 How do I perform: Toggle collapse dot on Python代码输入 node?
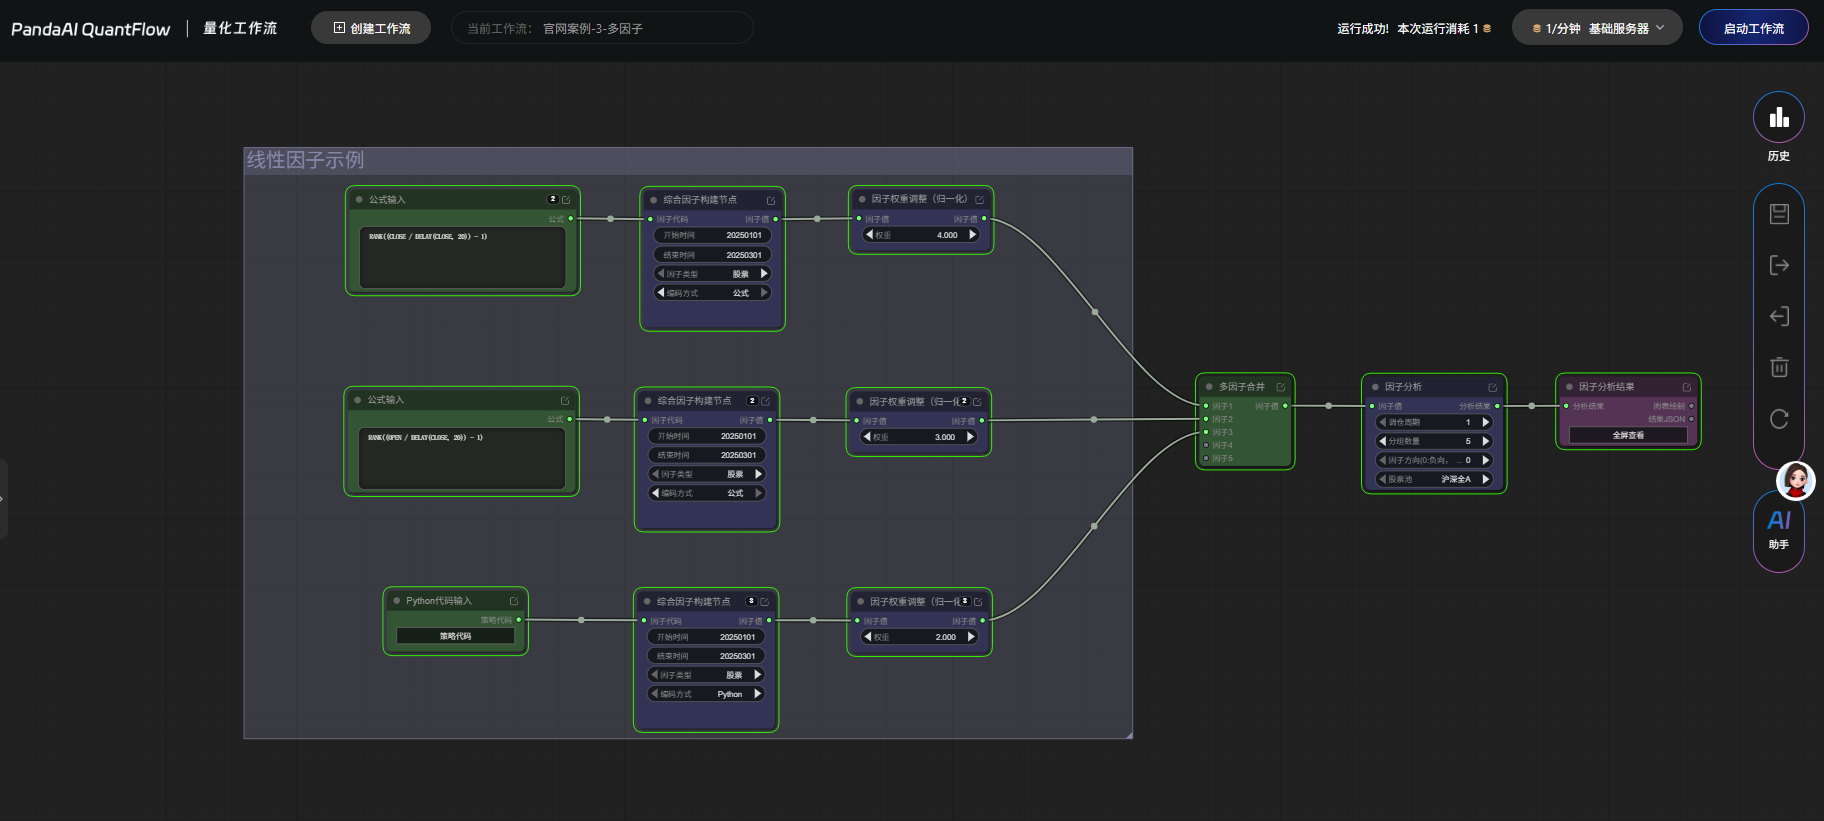point(397,601)
